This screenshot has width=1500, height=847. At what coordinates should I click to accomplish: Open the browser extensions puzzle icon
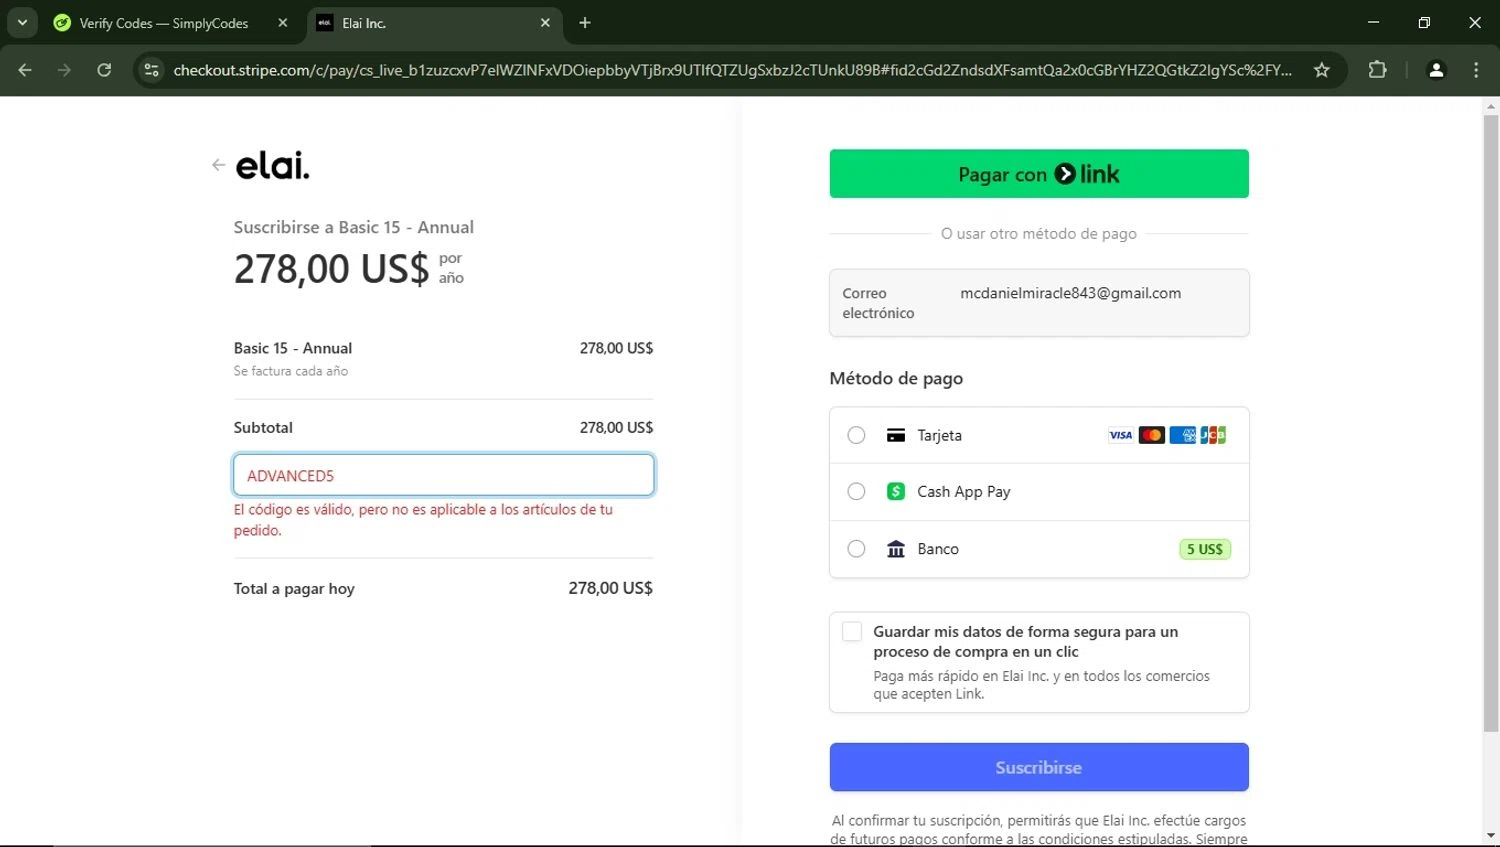pyautogui.click(x=1377, y=70)
